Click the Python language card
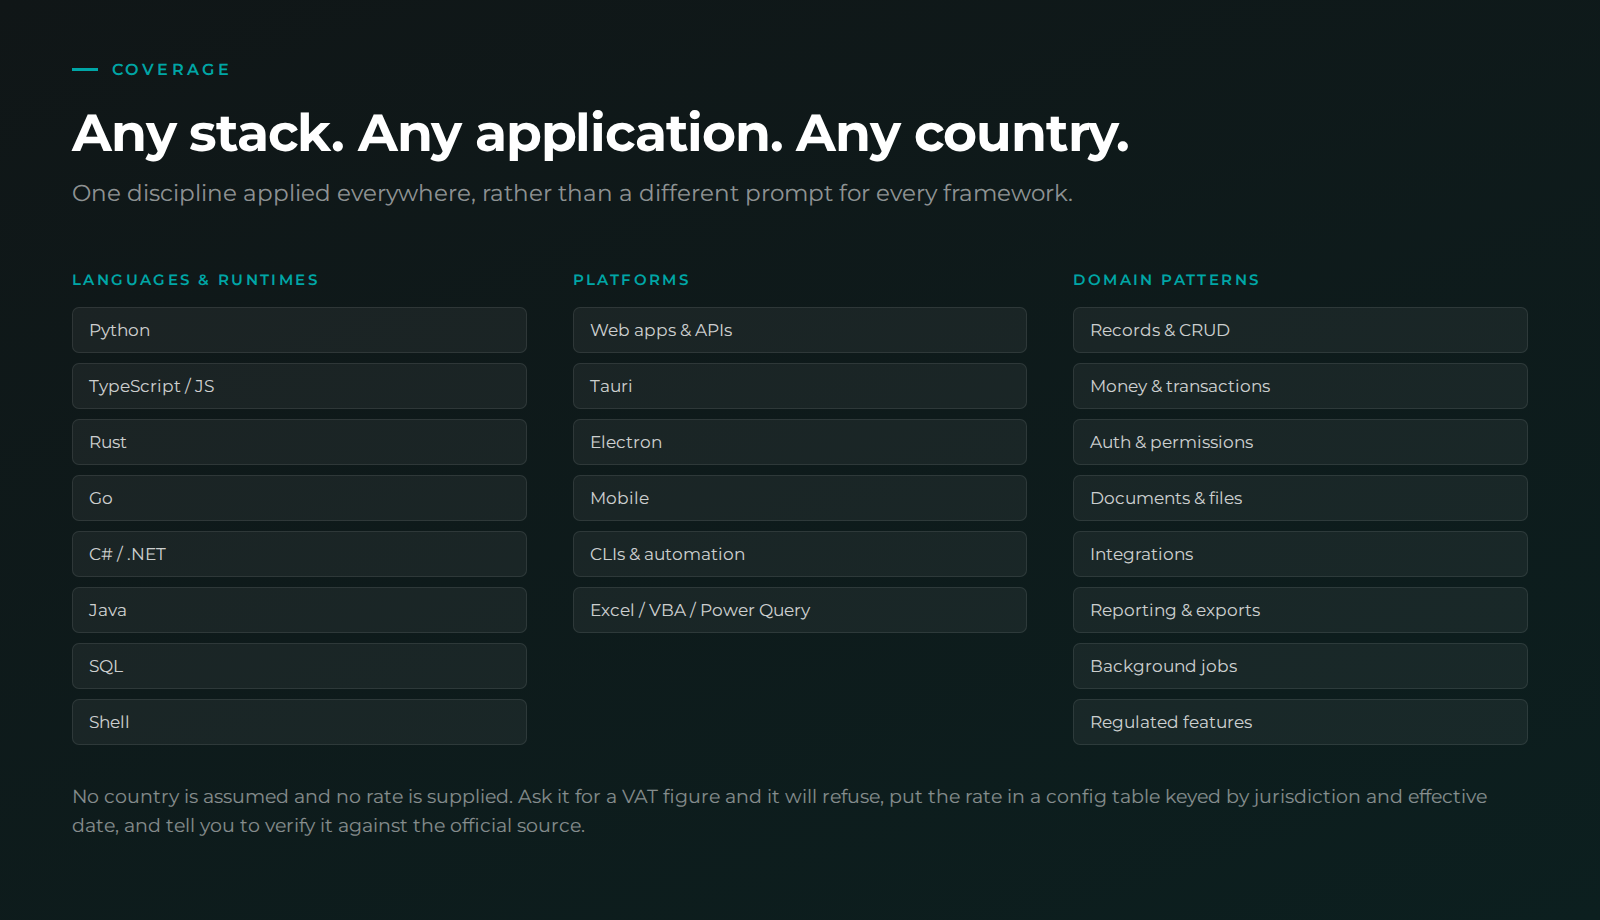This screenshot has width=1600, height=920. click(x=299, y=330)
